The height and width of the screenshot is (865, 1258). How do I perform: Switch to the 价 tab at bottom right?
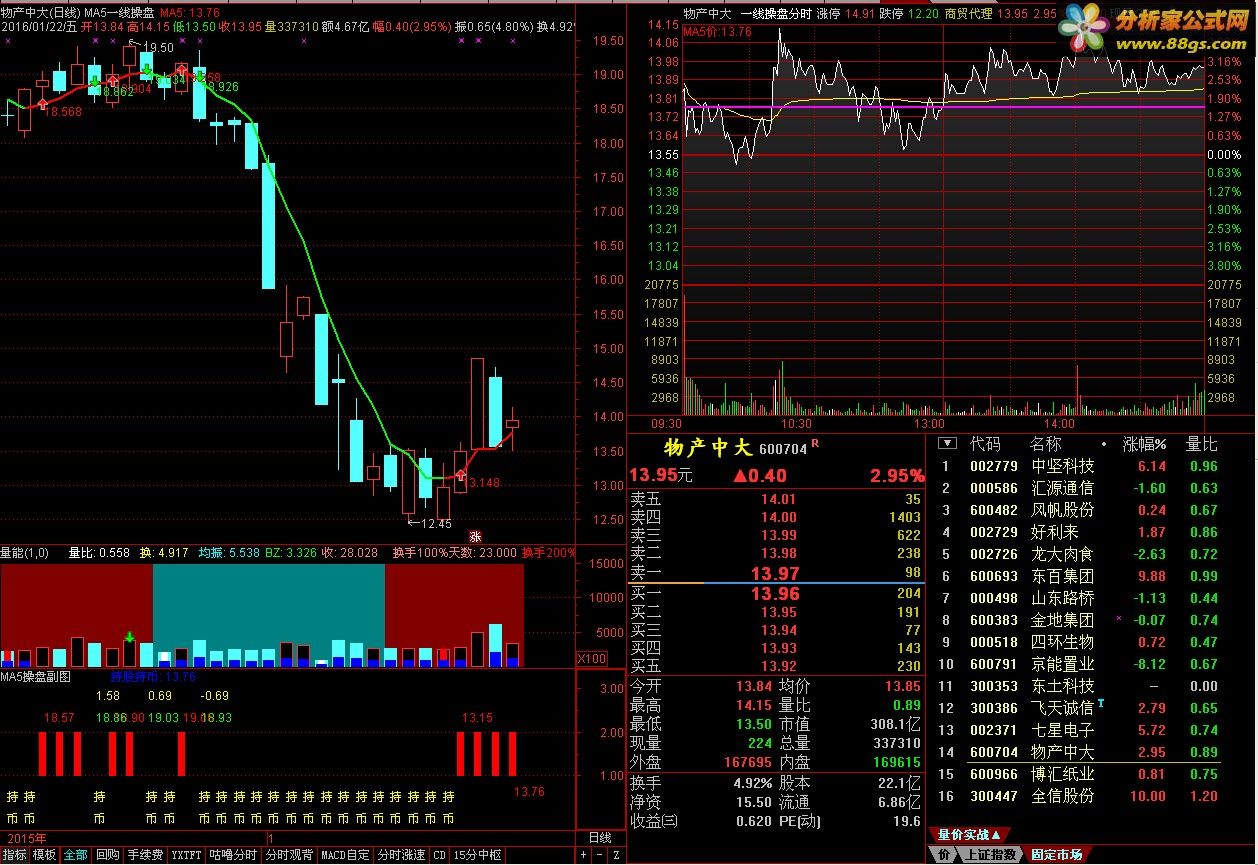point(944,855)
